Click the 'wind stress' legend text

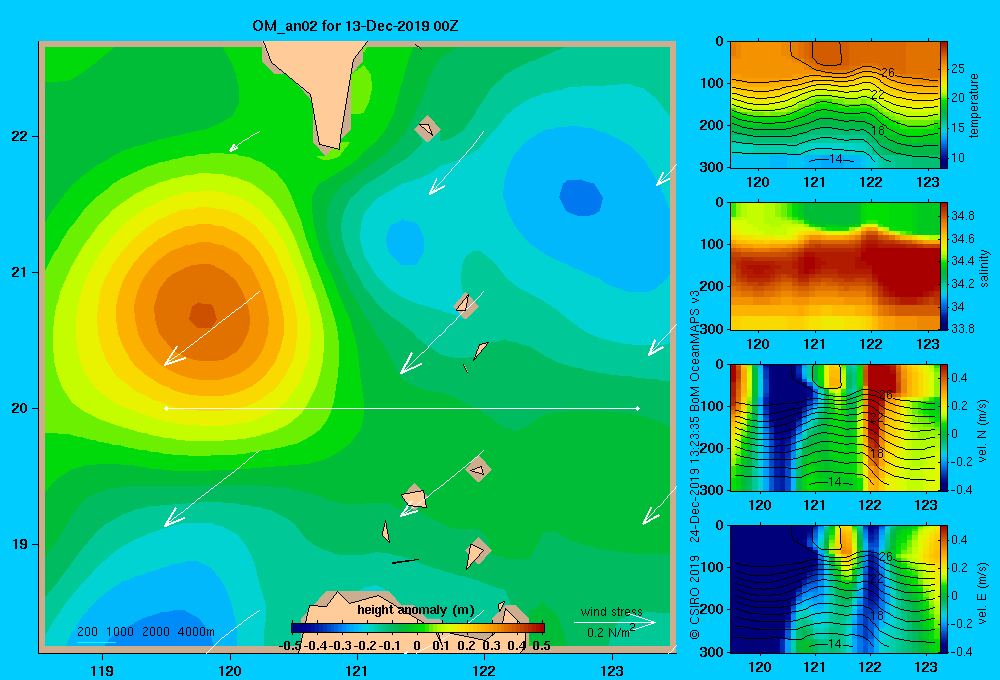tap(611, 611)
